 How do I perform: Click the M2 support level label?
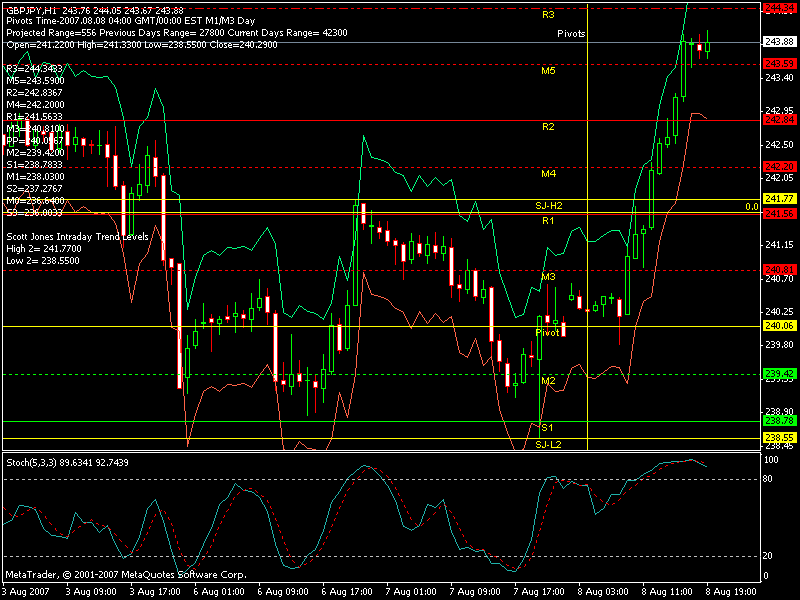click(x=548, y=381)
